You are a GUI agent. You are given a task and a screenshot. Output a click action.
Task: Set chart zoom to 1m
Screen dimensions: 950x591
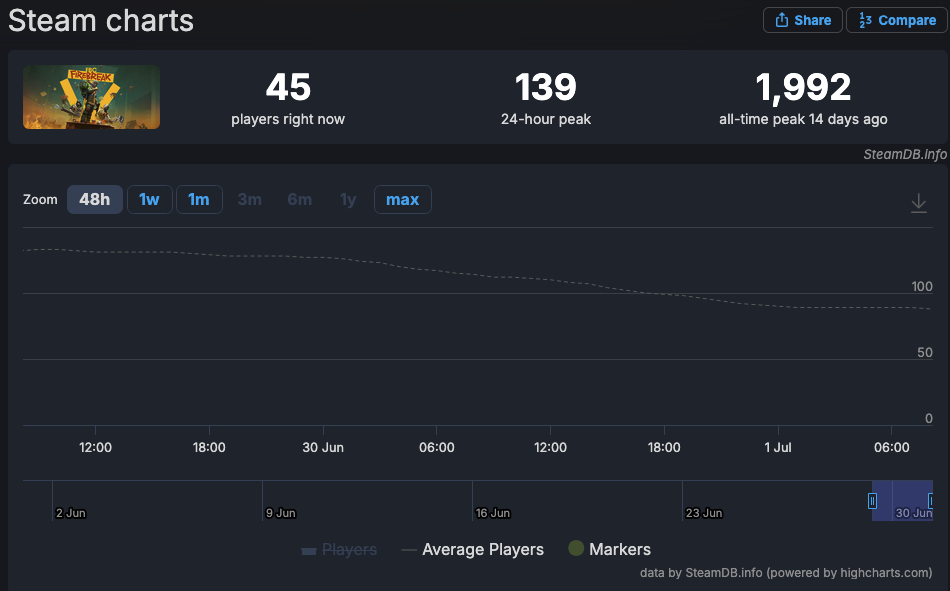199,199
